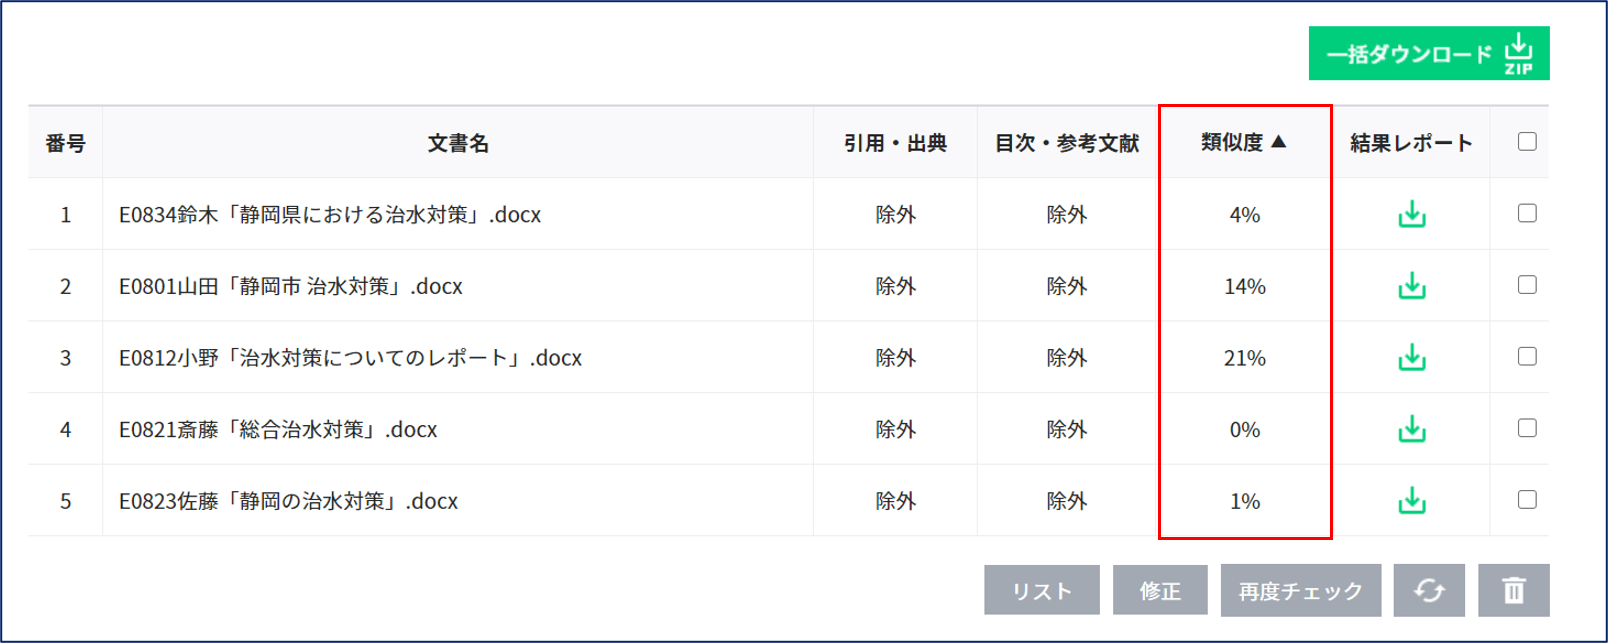Click the リスト button
This screenshot has width=1608, height=643.
pyautogui.click(x=1041, y=590)
